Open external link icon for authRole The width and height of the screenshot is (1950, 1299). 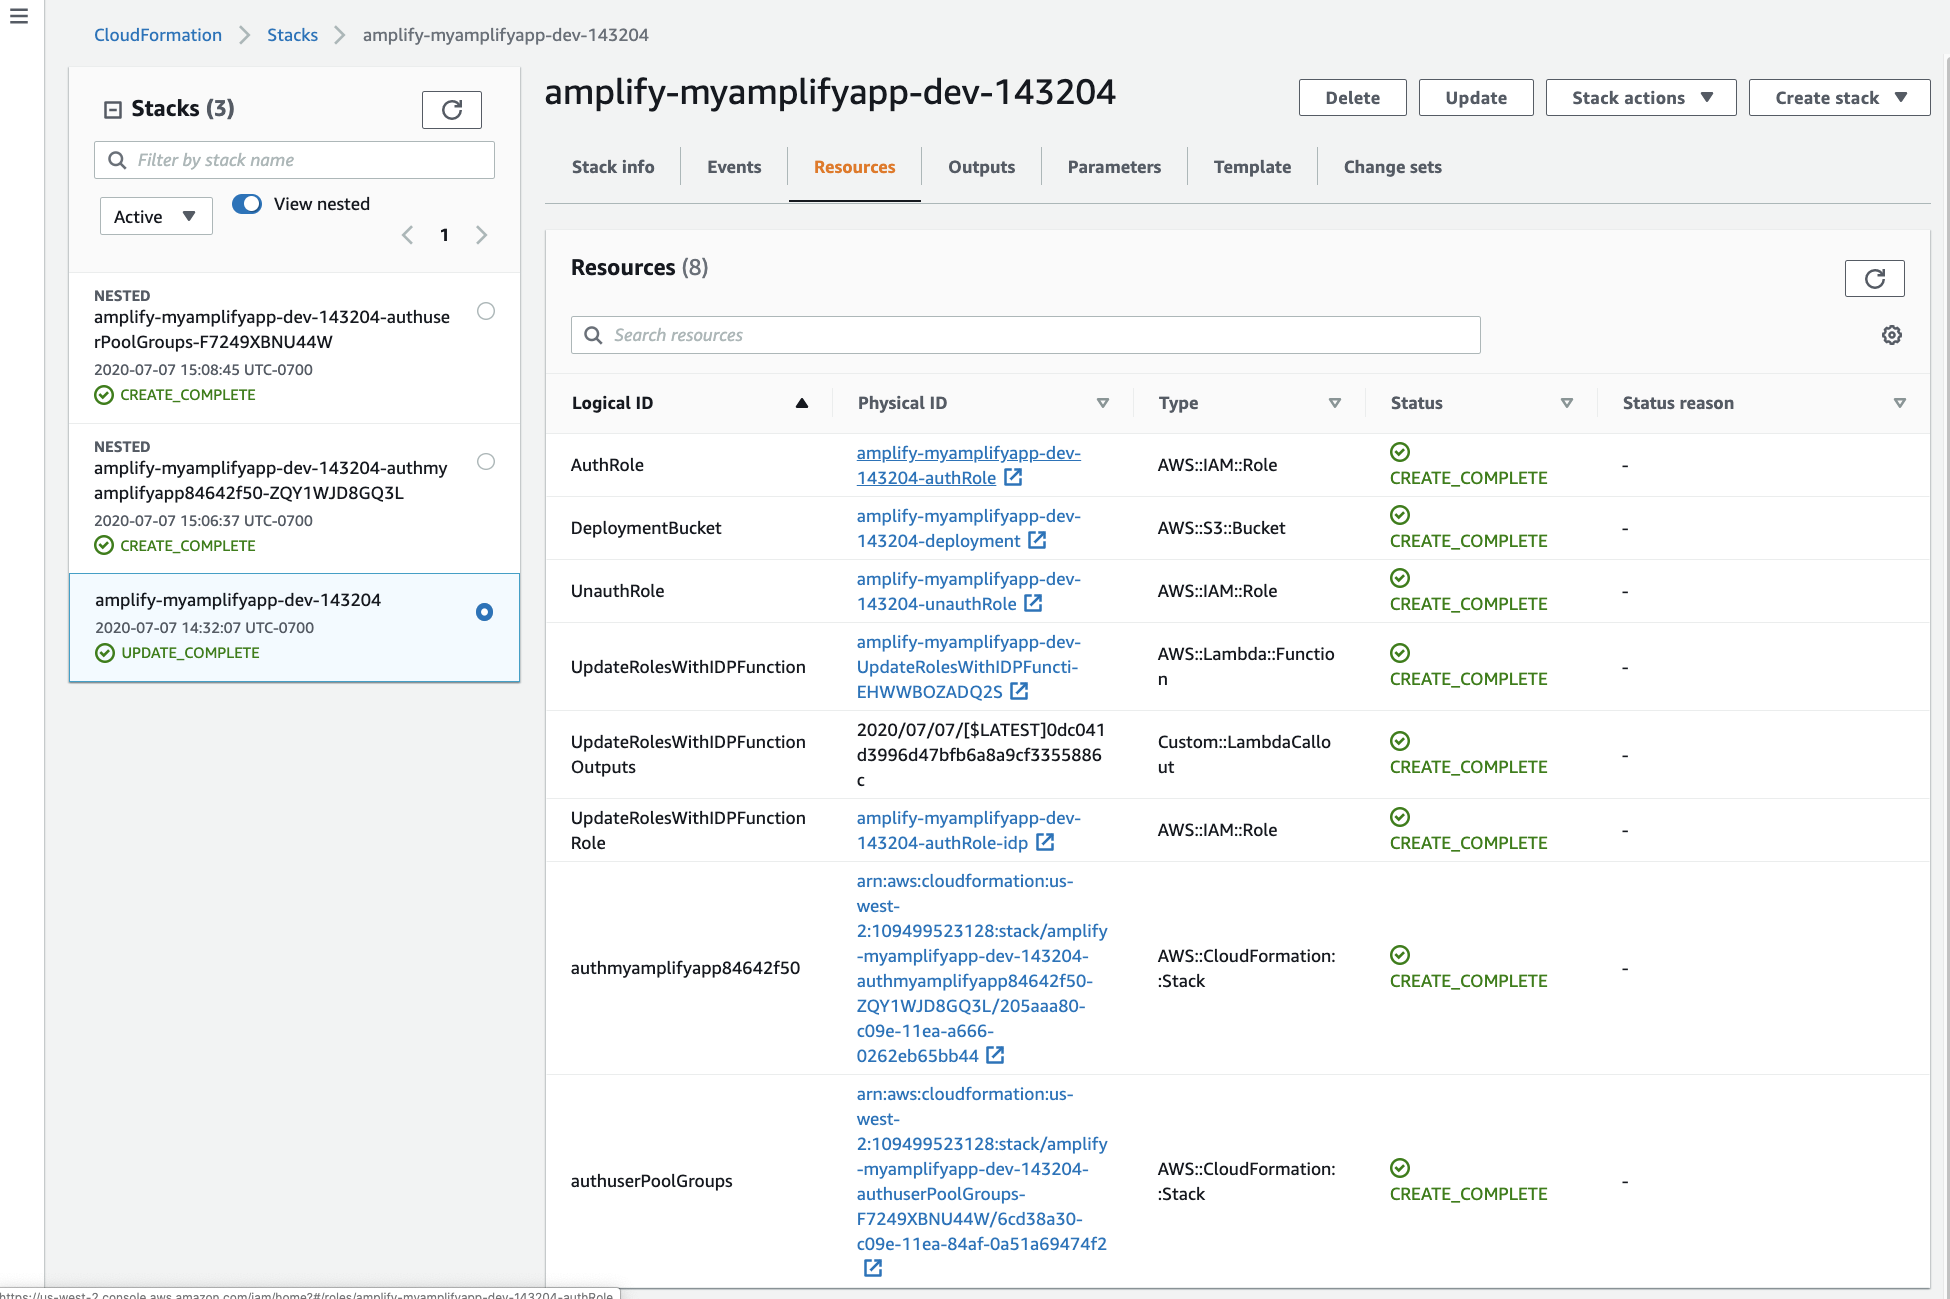coord(1013,478)
